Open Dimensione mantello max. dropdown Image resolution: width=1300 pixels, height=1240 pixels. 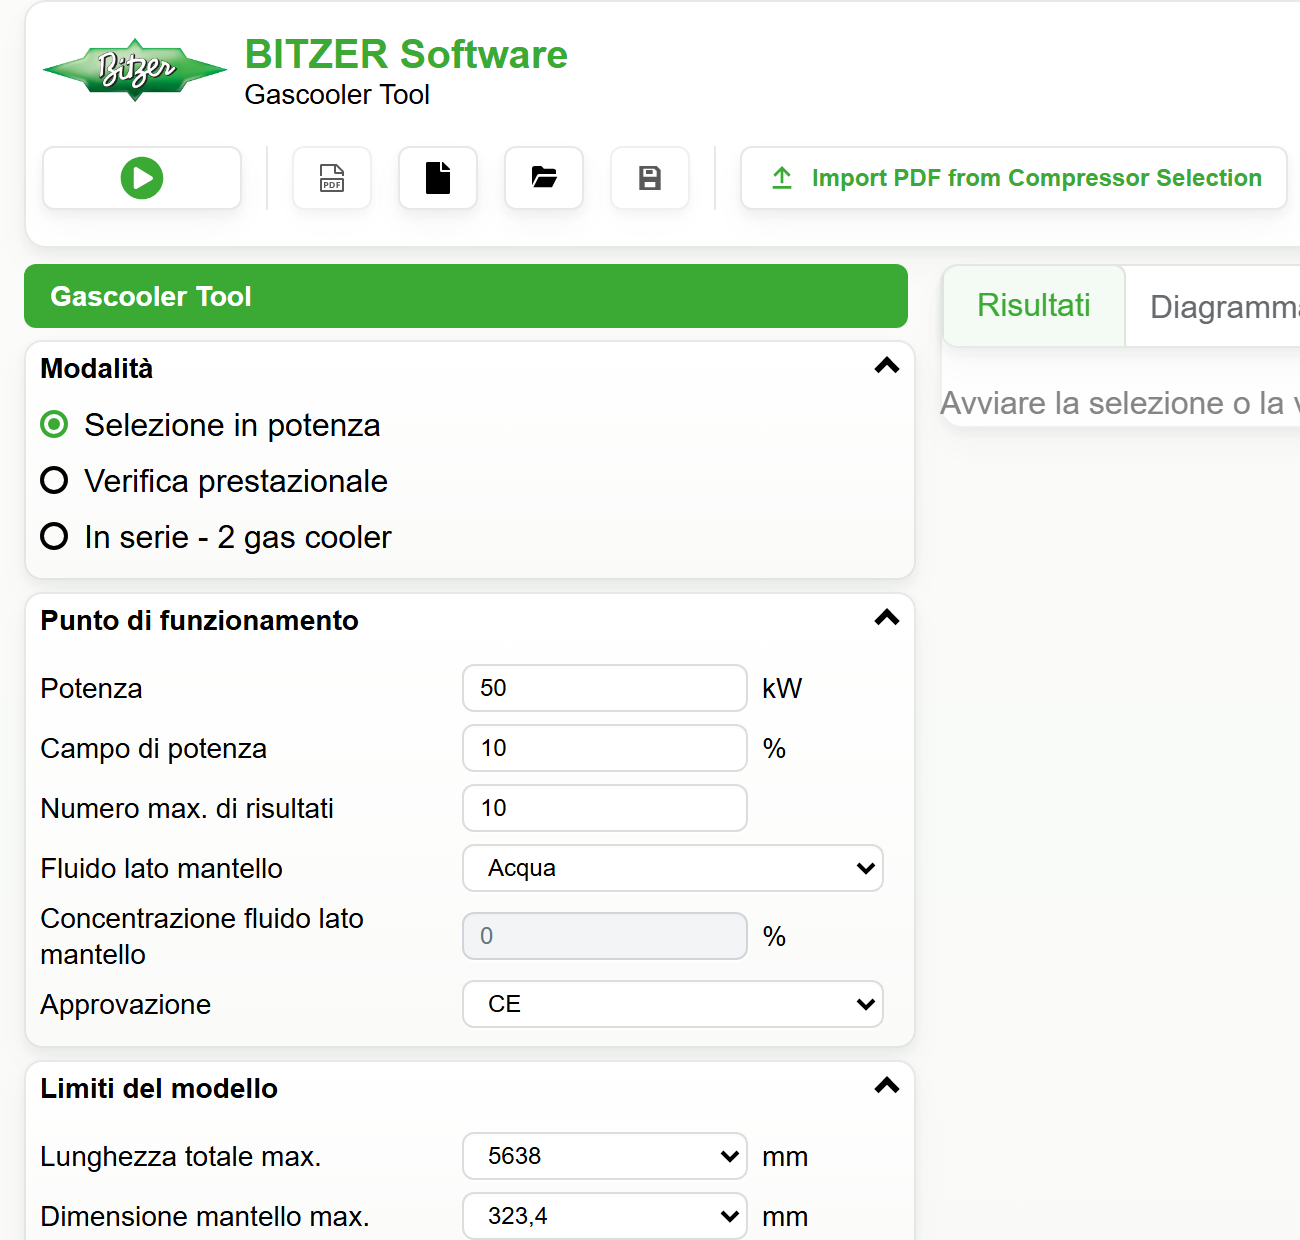coord(605,1216)
